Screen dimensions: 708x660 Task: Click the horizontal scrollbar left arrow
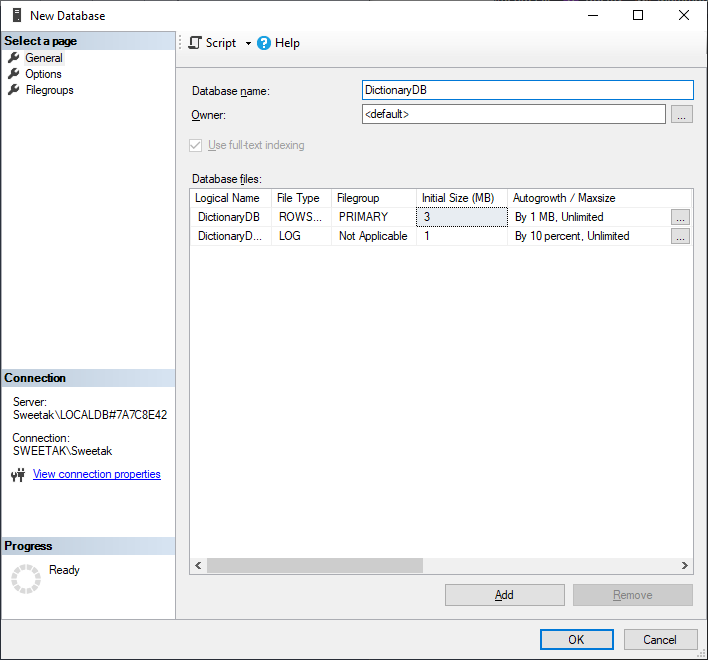(x=198, y=565)
